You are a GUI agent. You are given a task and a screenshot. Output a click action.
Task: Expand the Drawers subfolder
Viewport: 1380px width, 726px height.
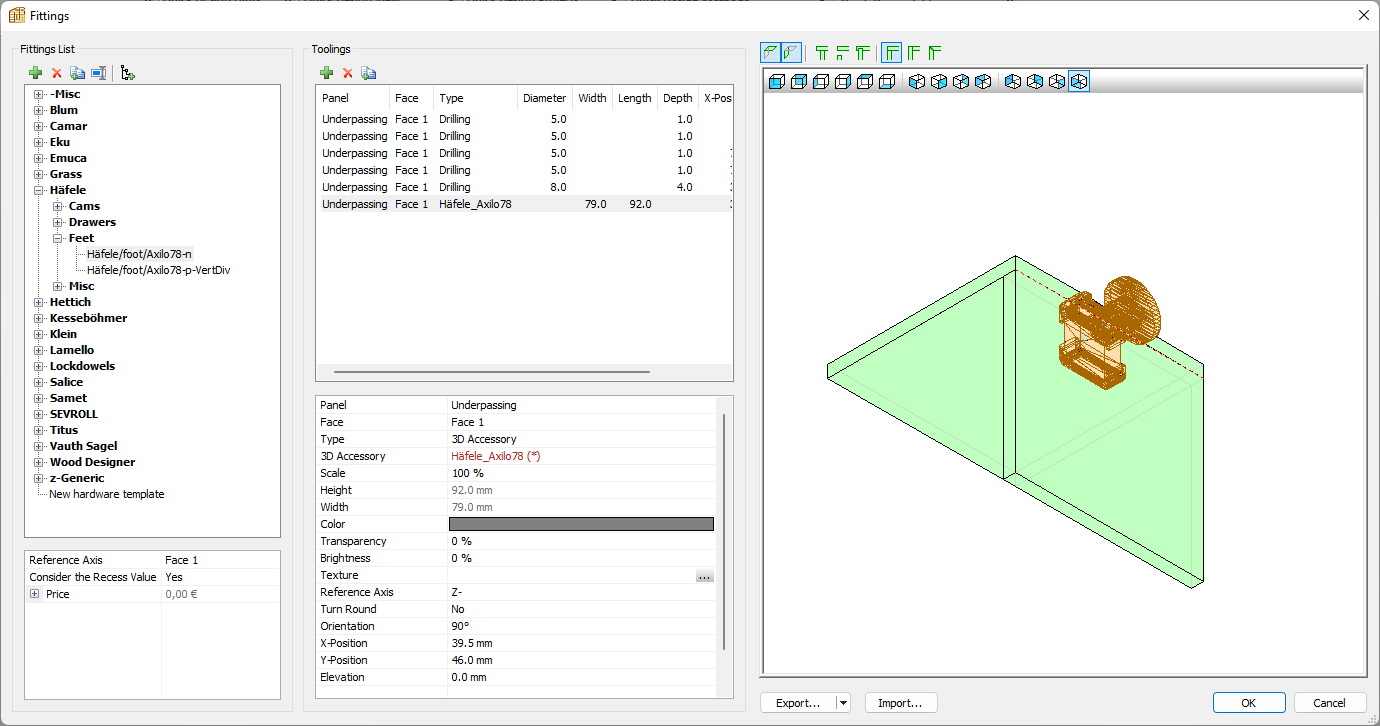click(x=58, y=222)
